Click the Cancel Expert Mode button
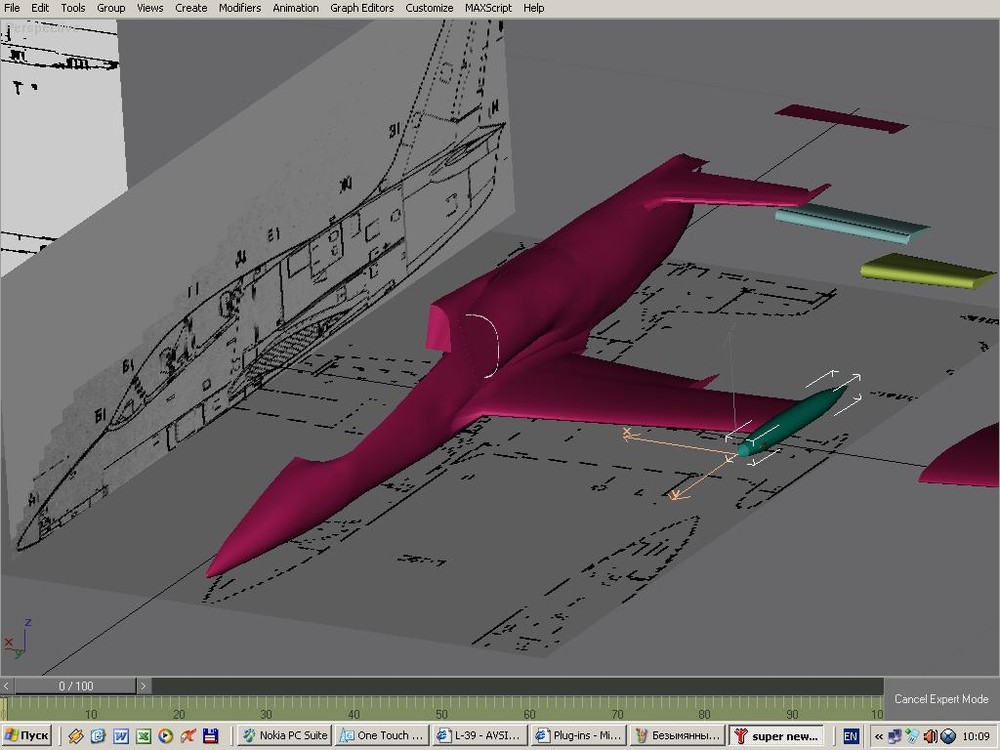Image resolution: width=1000 pixels, height=750 pixels. coord(940,699)
